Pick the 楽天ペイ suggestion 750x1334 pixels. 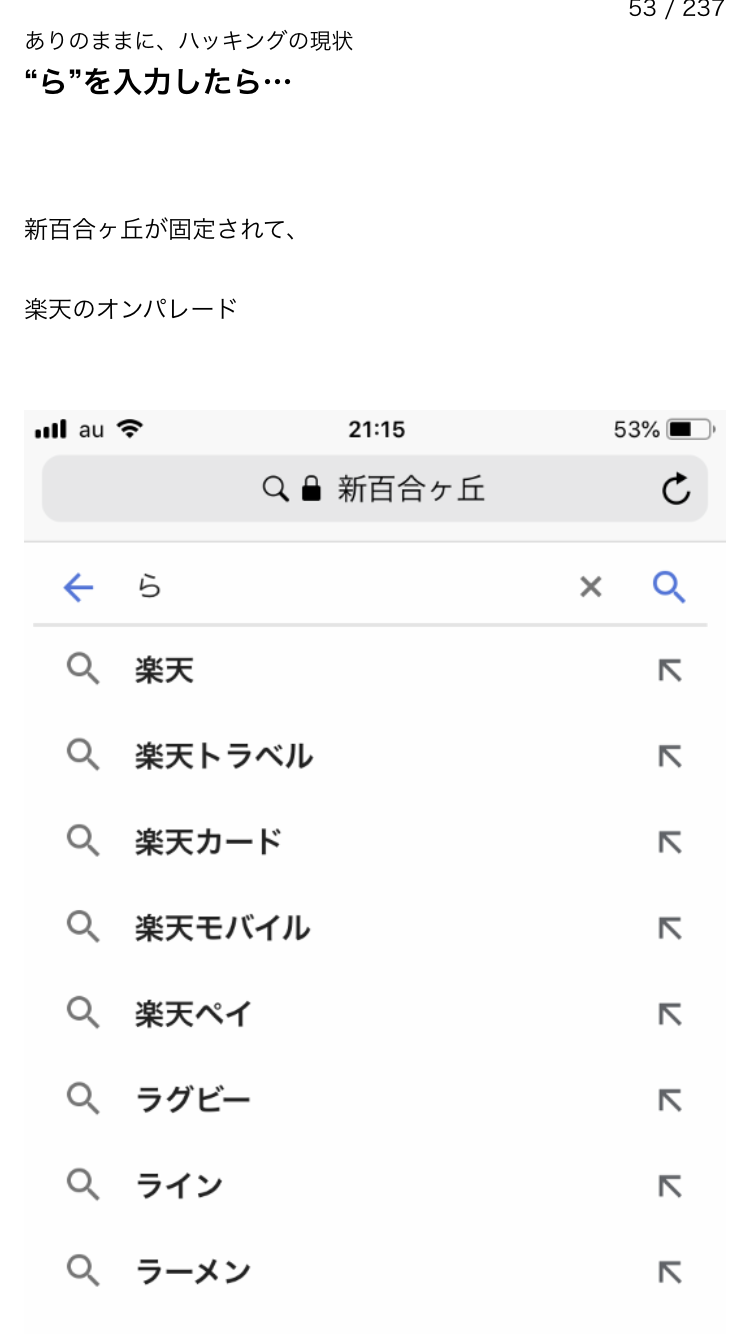[x=194, y=1014]
